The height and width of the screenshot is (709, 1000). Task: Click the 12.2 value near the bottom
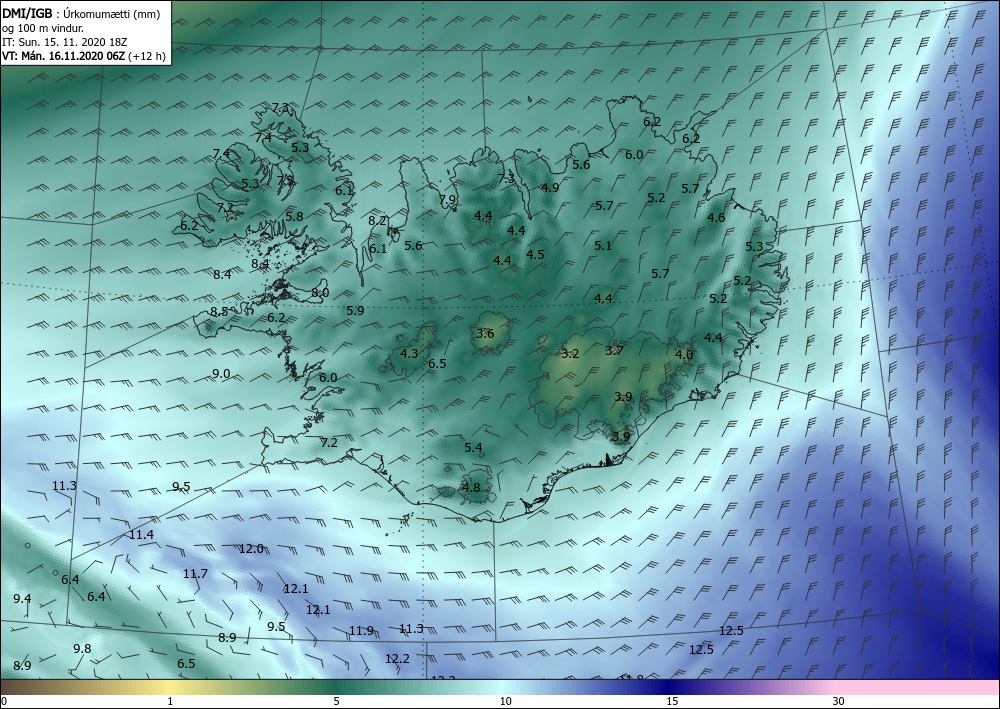397,659
